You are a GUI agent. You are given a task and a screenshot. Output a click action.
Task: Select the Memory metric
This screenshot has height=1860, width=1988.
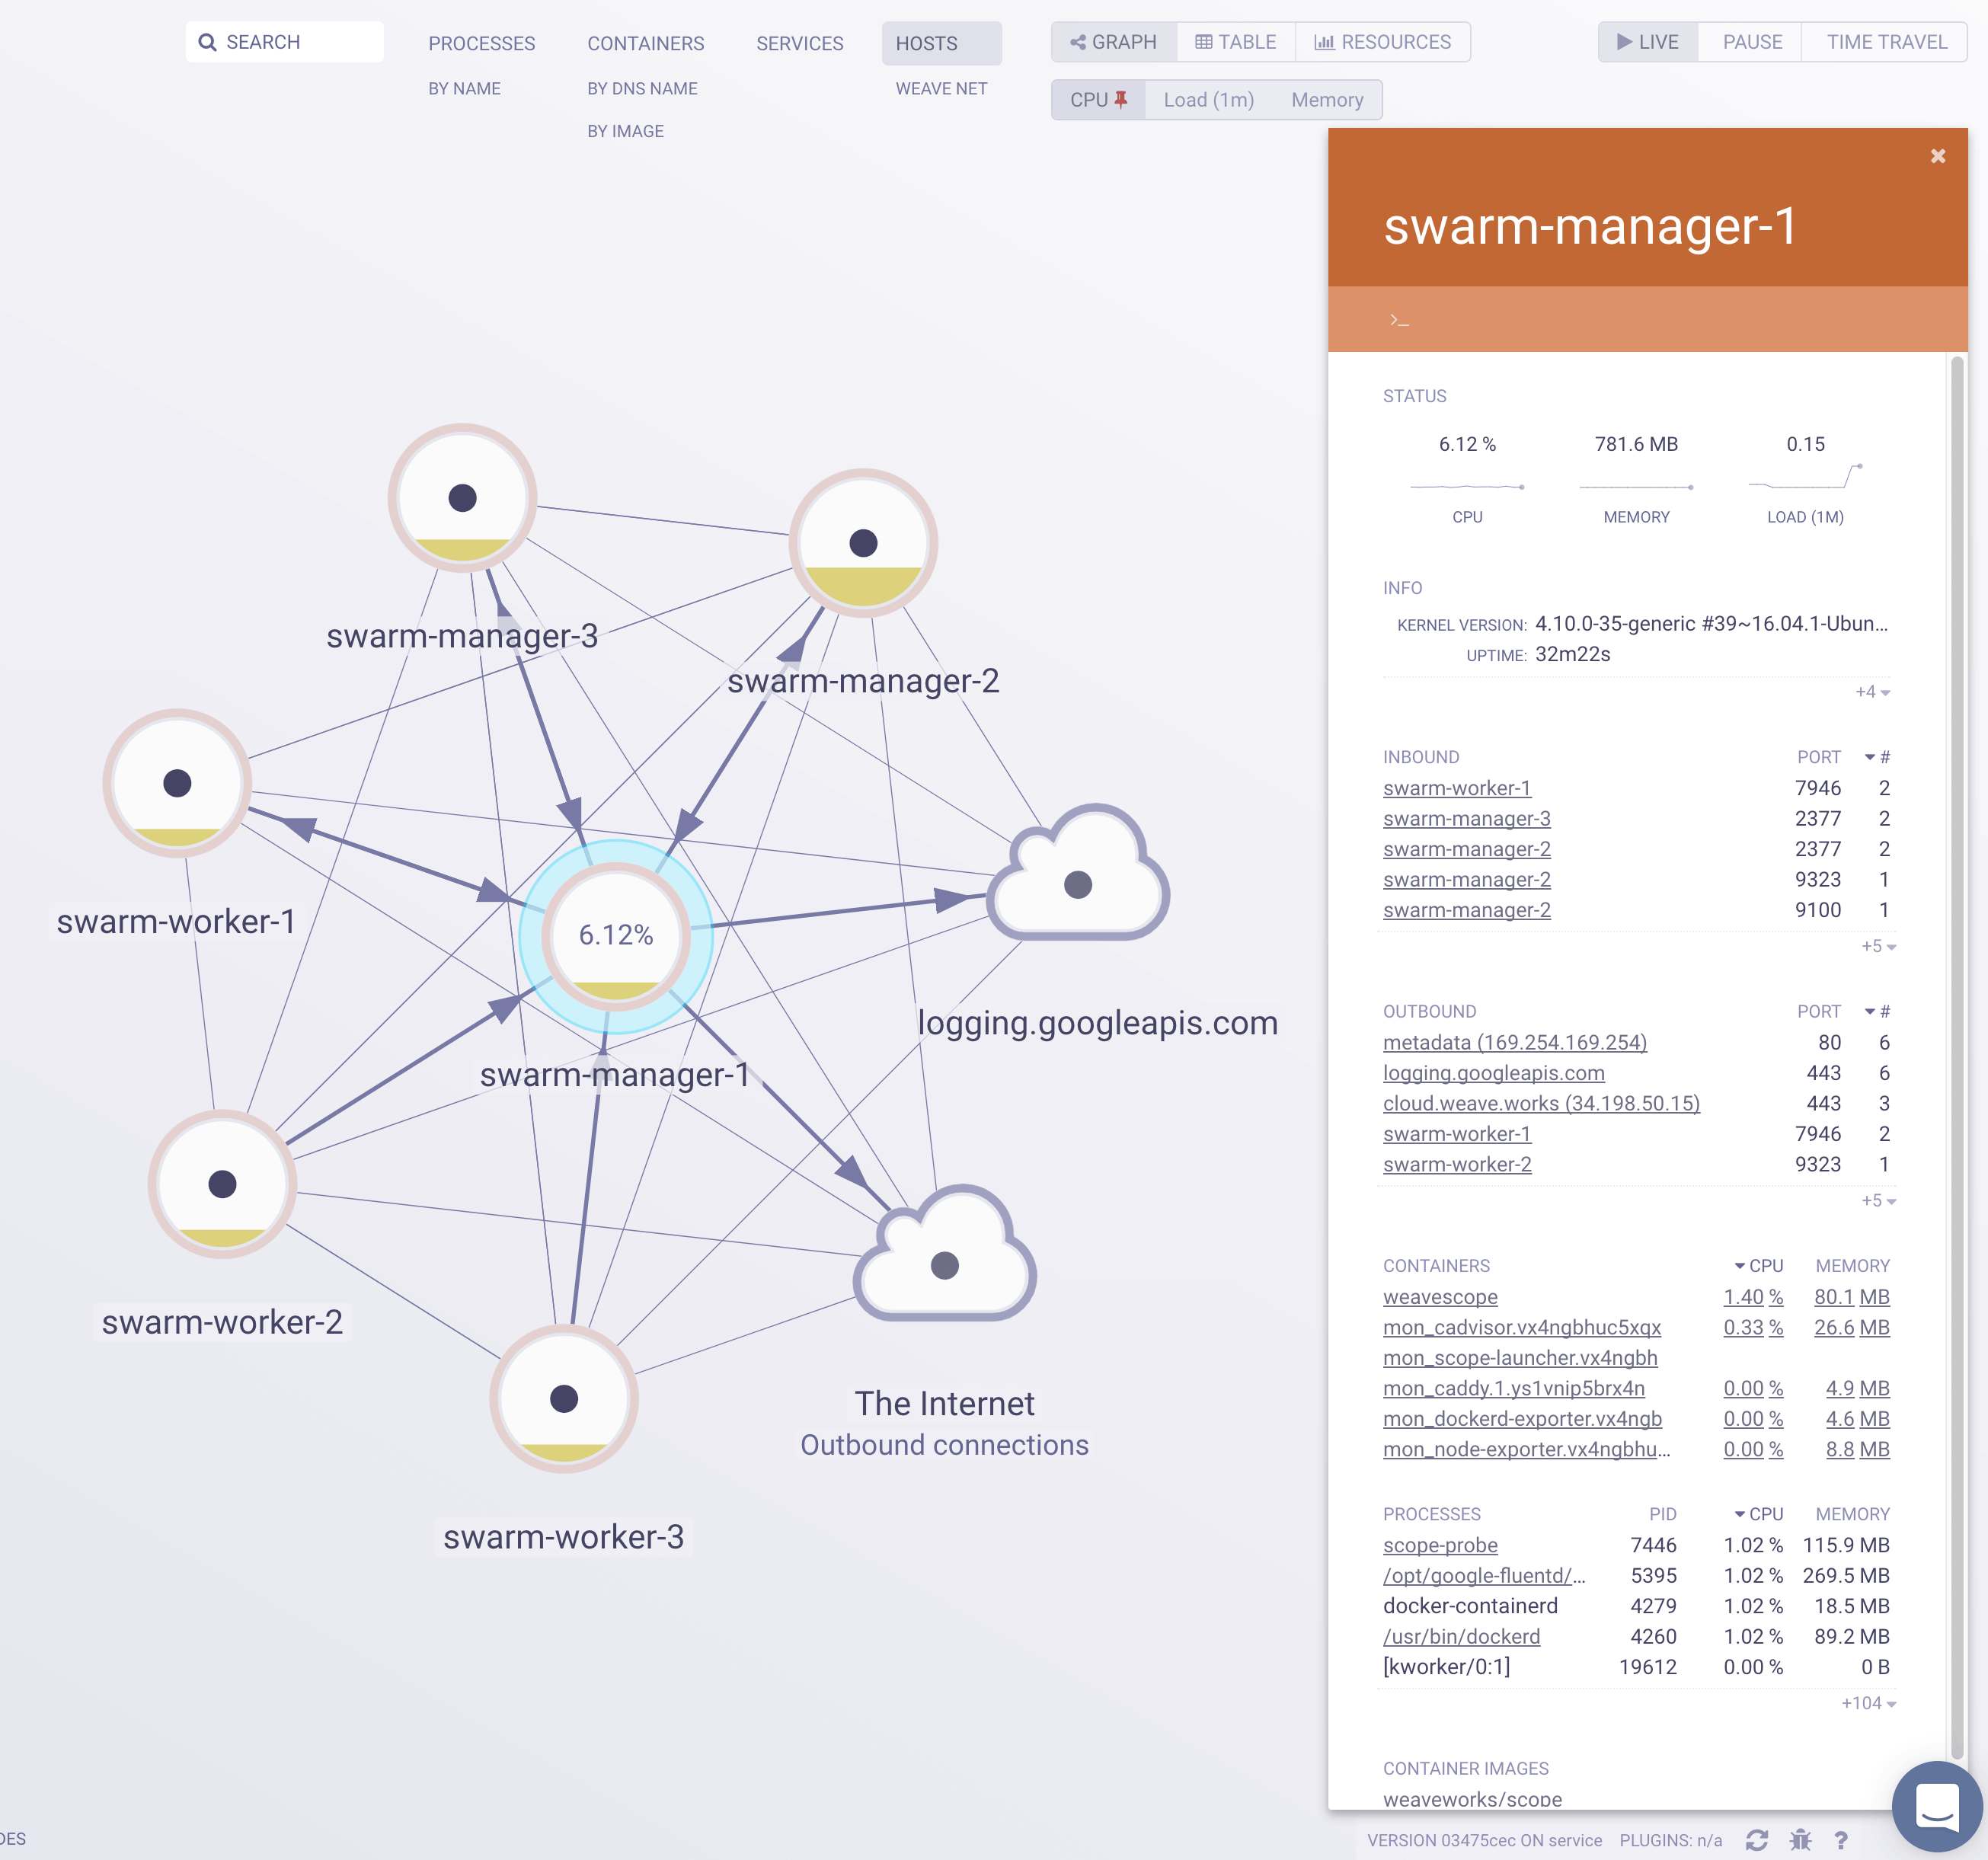coord(1327,100)
